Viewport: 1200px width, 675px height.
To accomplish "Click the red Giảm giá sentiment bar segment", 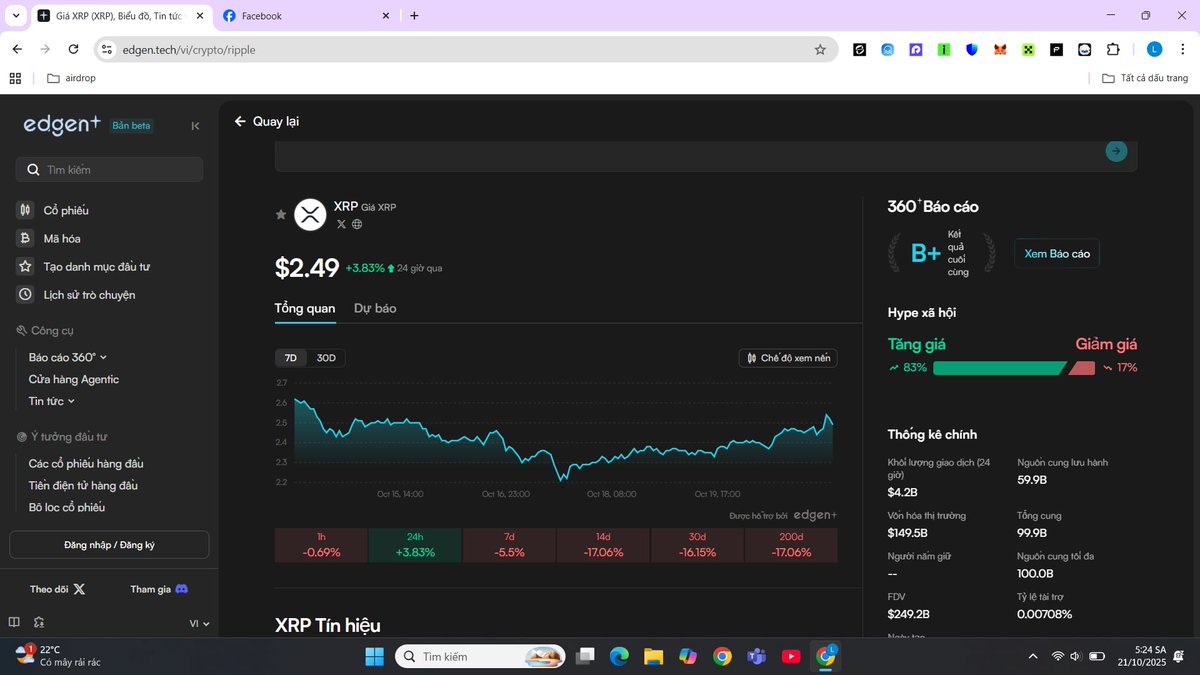I will [1082, 368].
